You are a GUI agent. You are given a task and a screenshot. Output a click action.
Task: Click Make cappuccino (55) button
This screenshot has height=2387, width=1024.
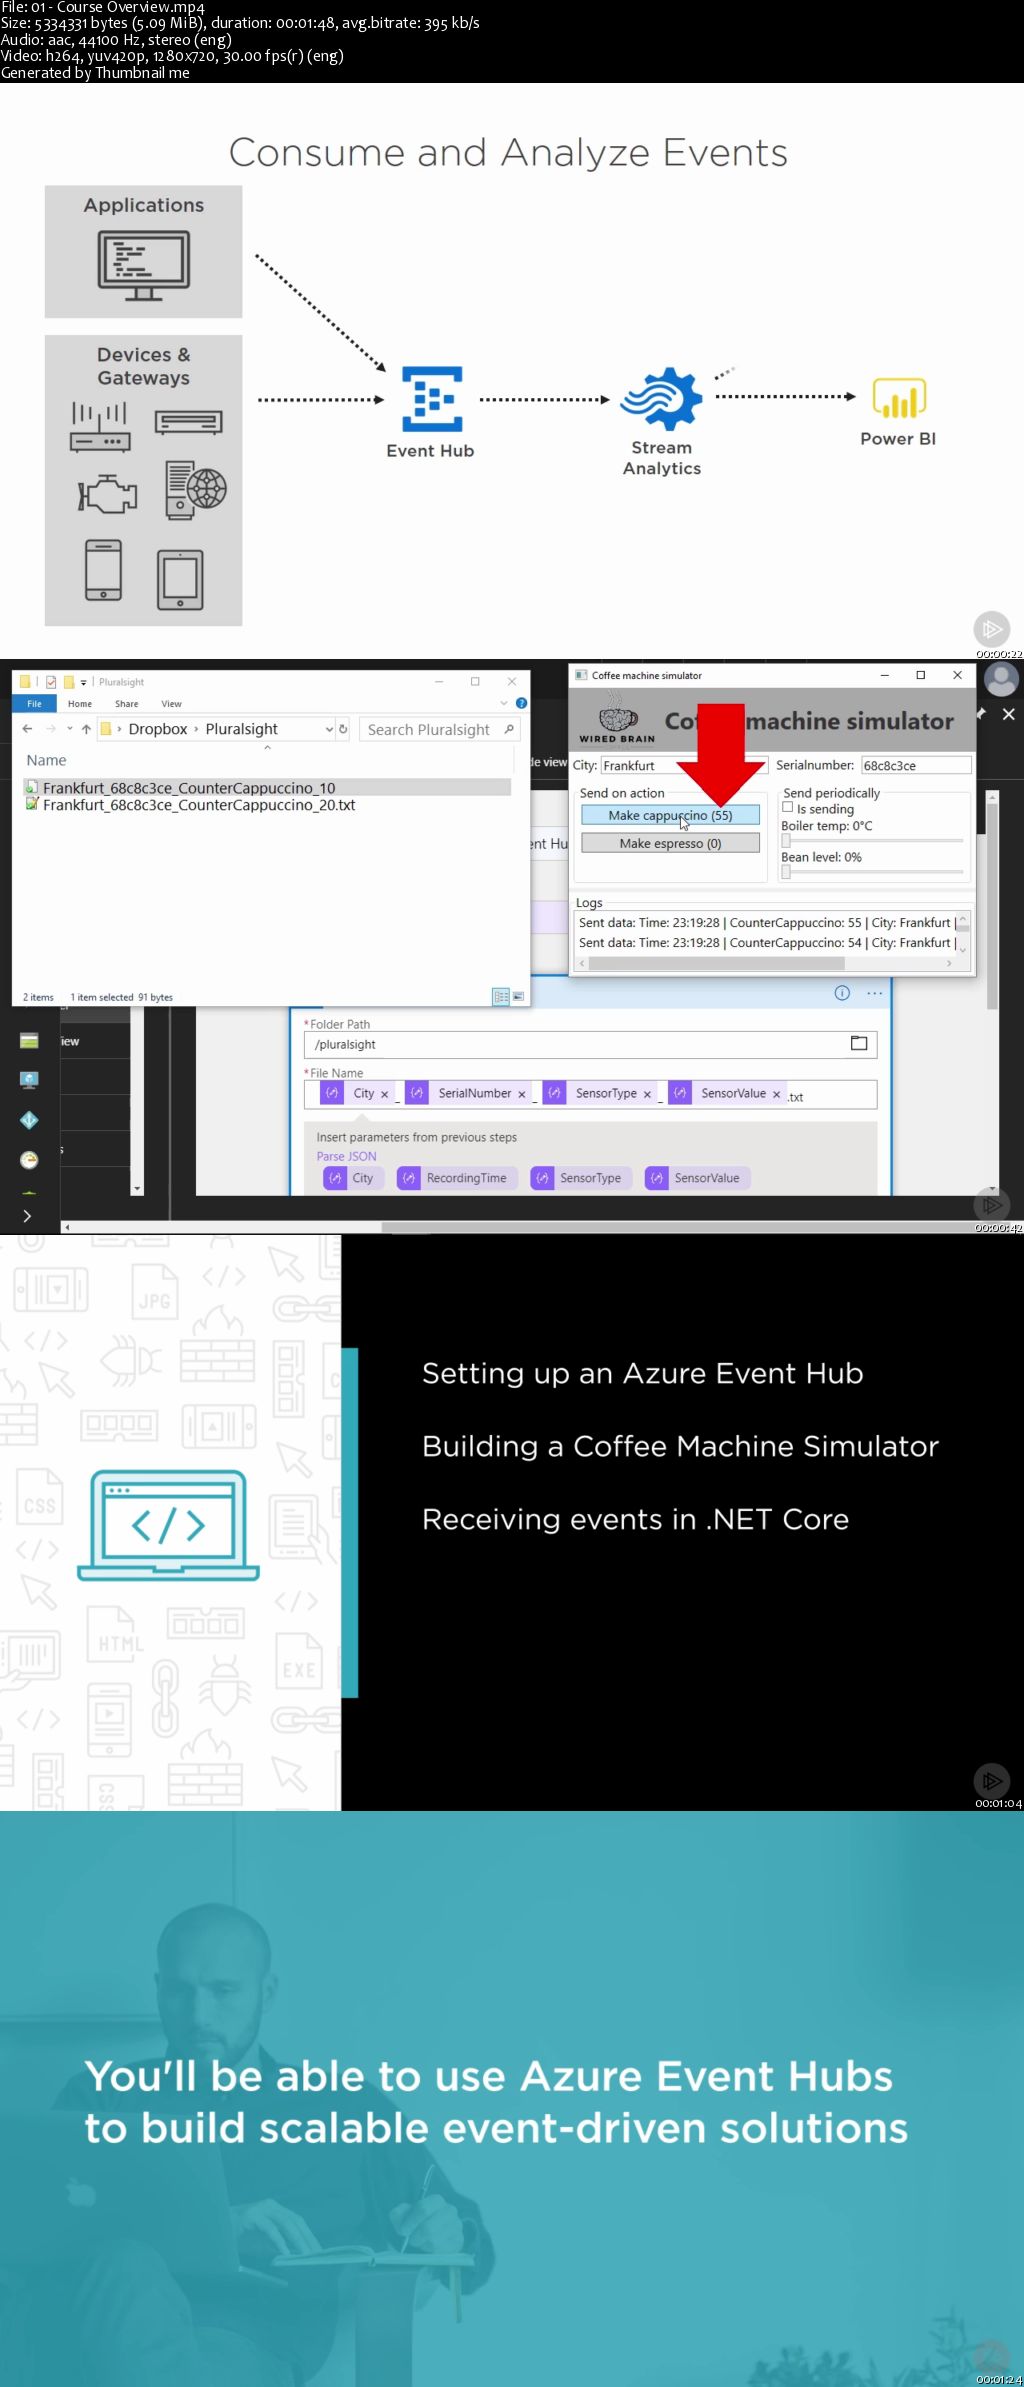(670, 816)
